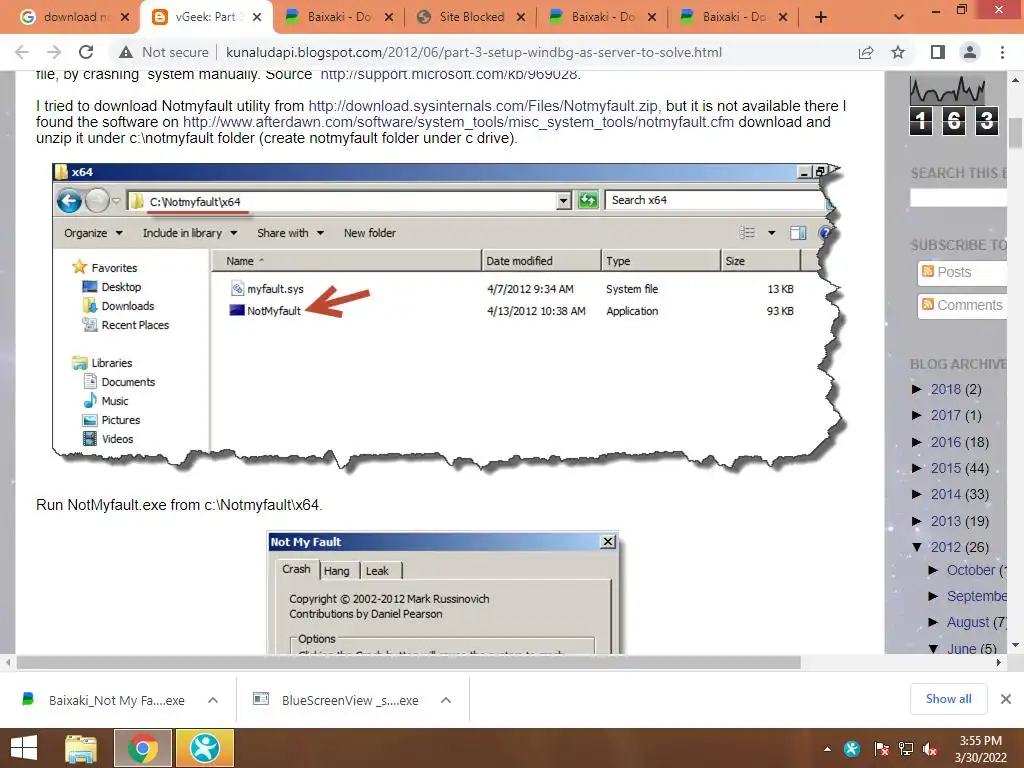The width and height of the screenshot is (1024, 768).
Task: Click the network tray icon
Action: tap(906, 749)
